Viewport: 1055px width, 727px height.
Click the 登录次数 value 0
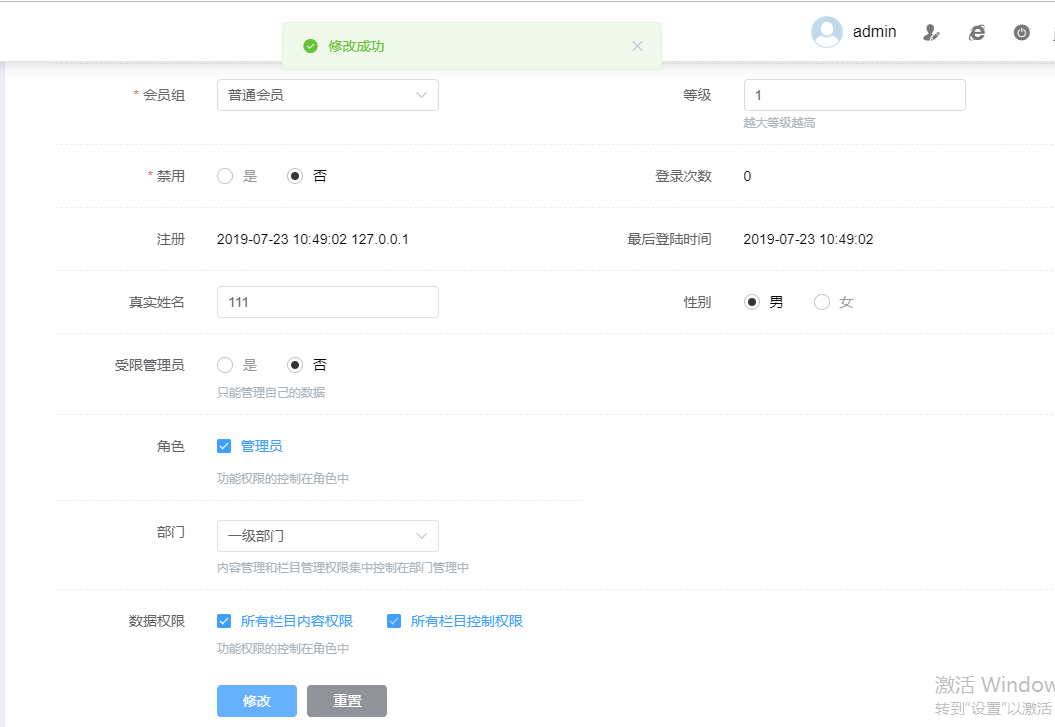(x=747, y=176)
